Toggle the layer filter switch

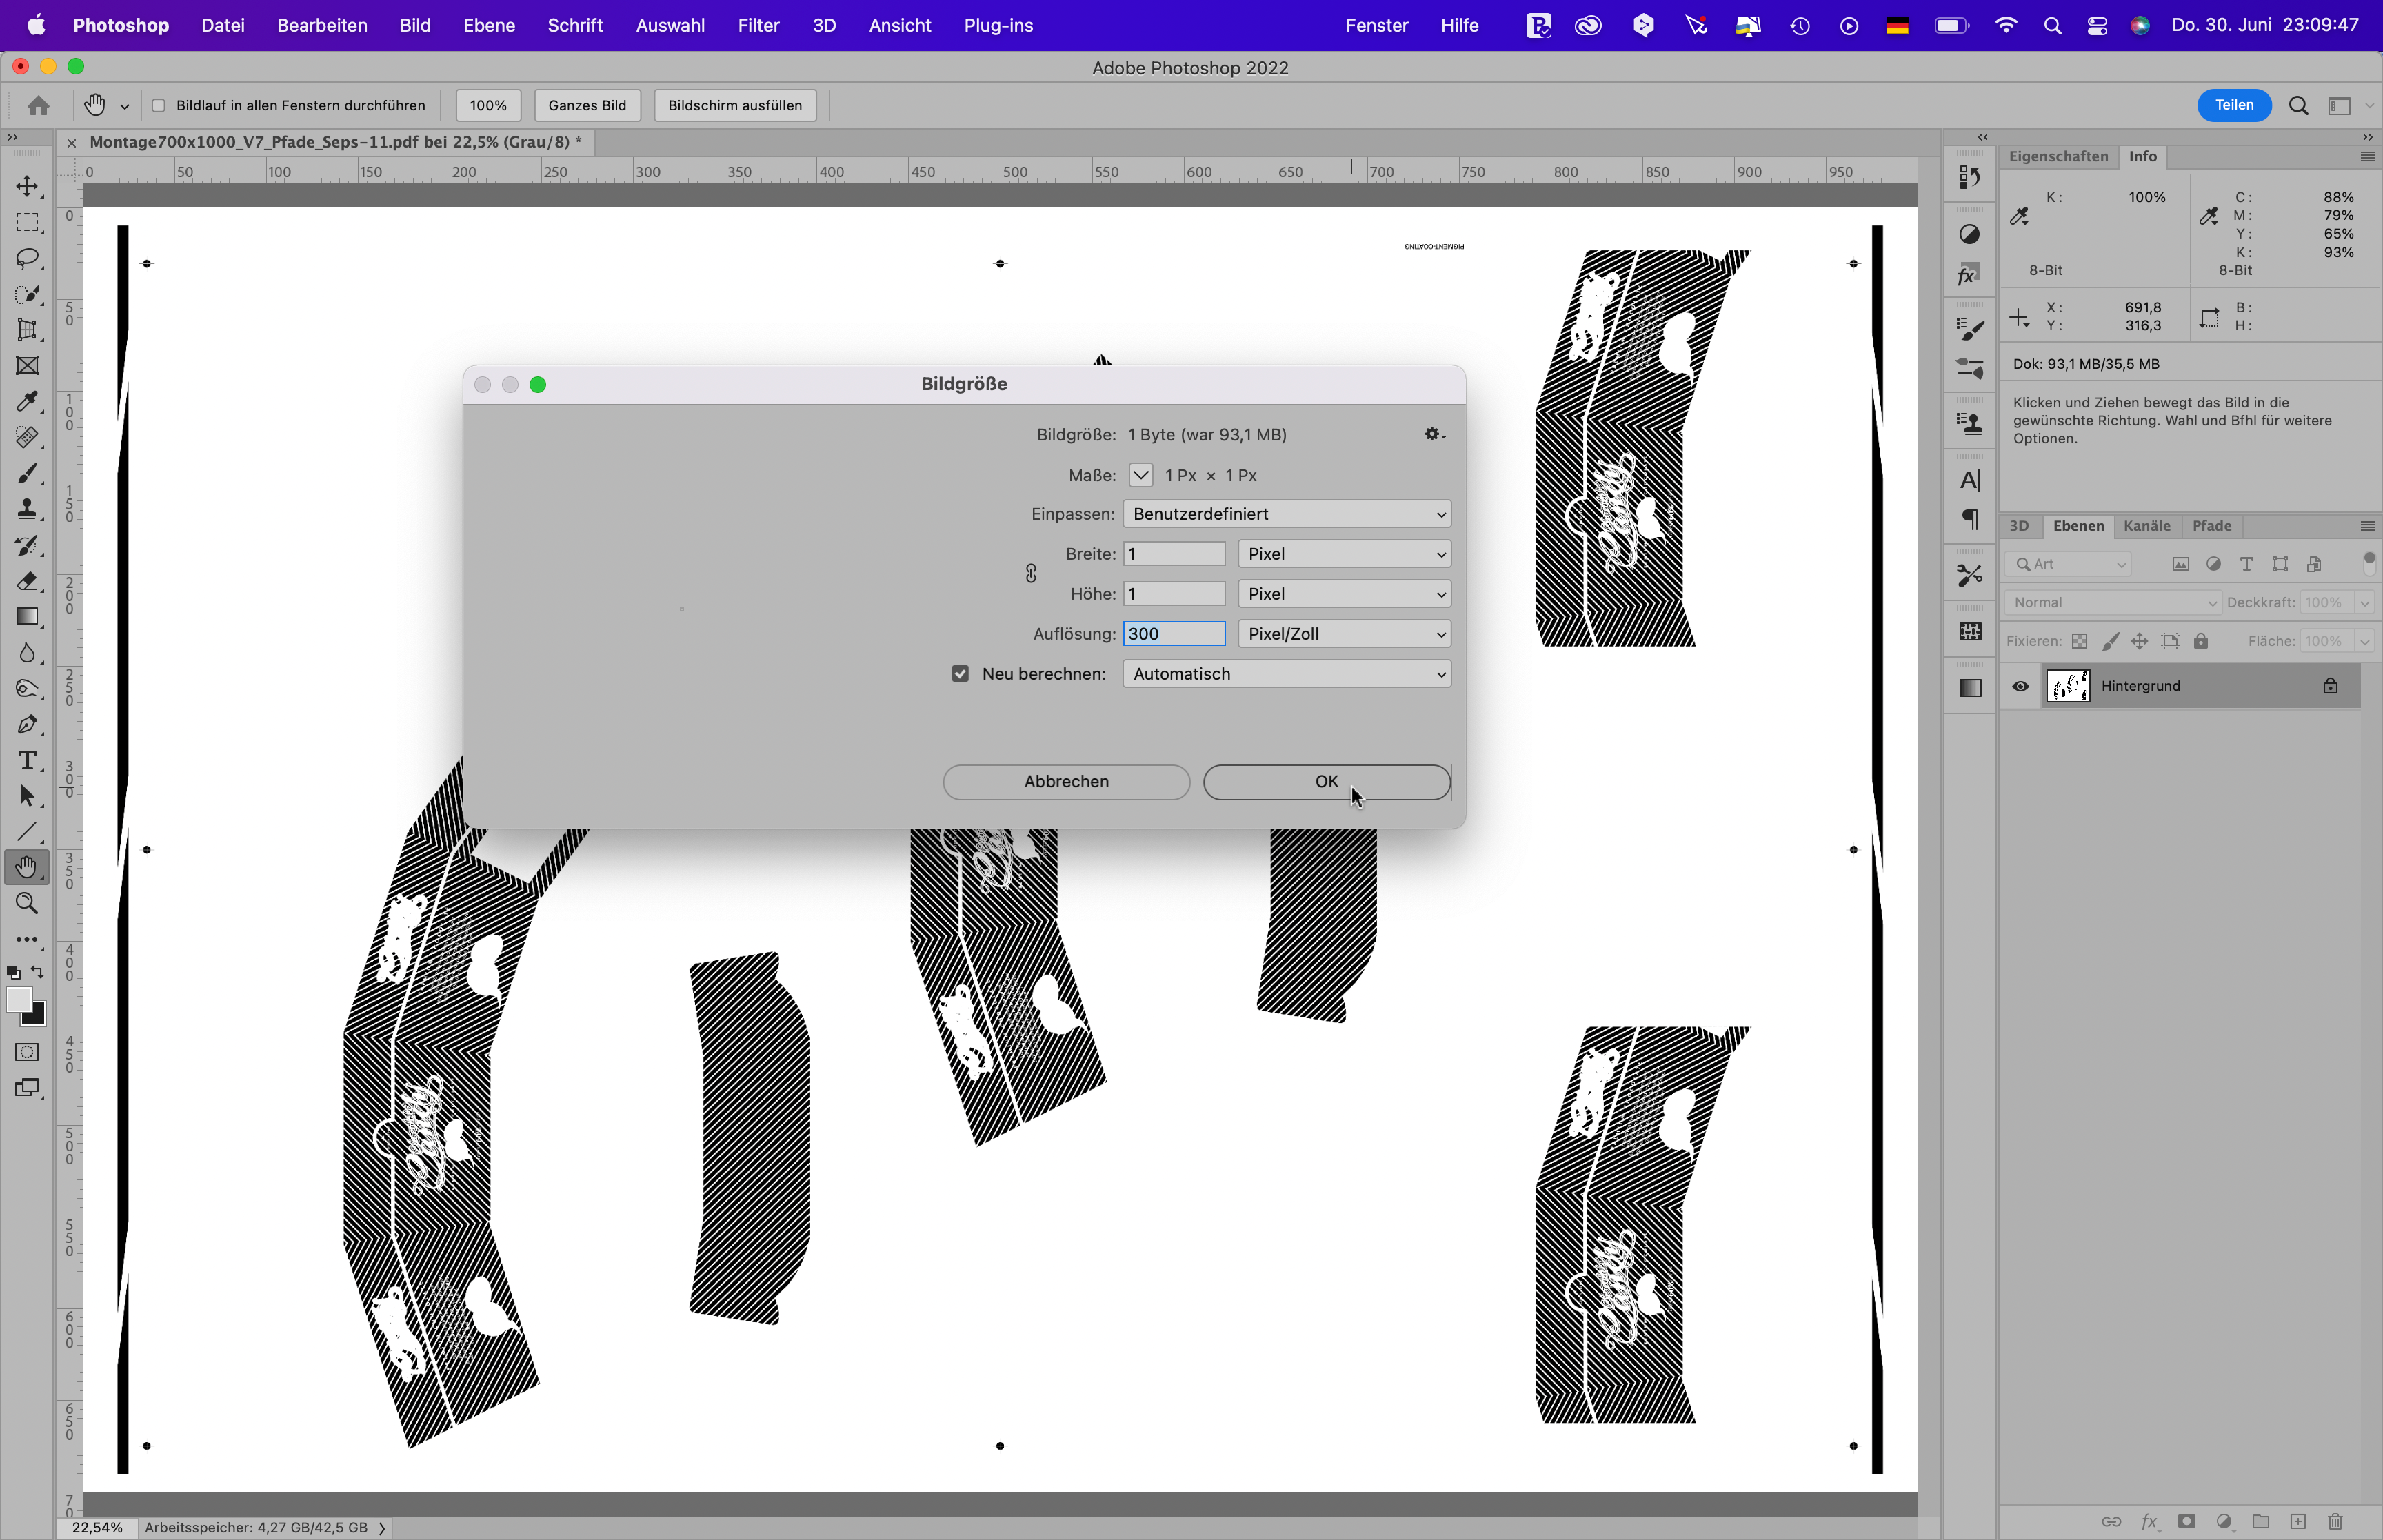(2369, 564)
